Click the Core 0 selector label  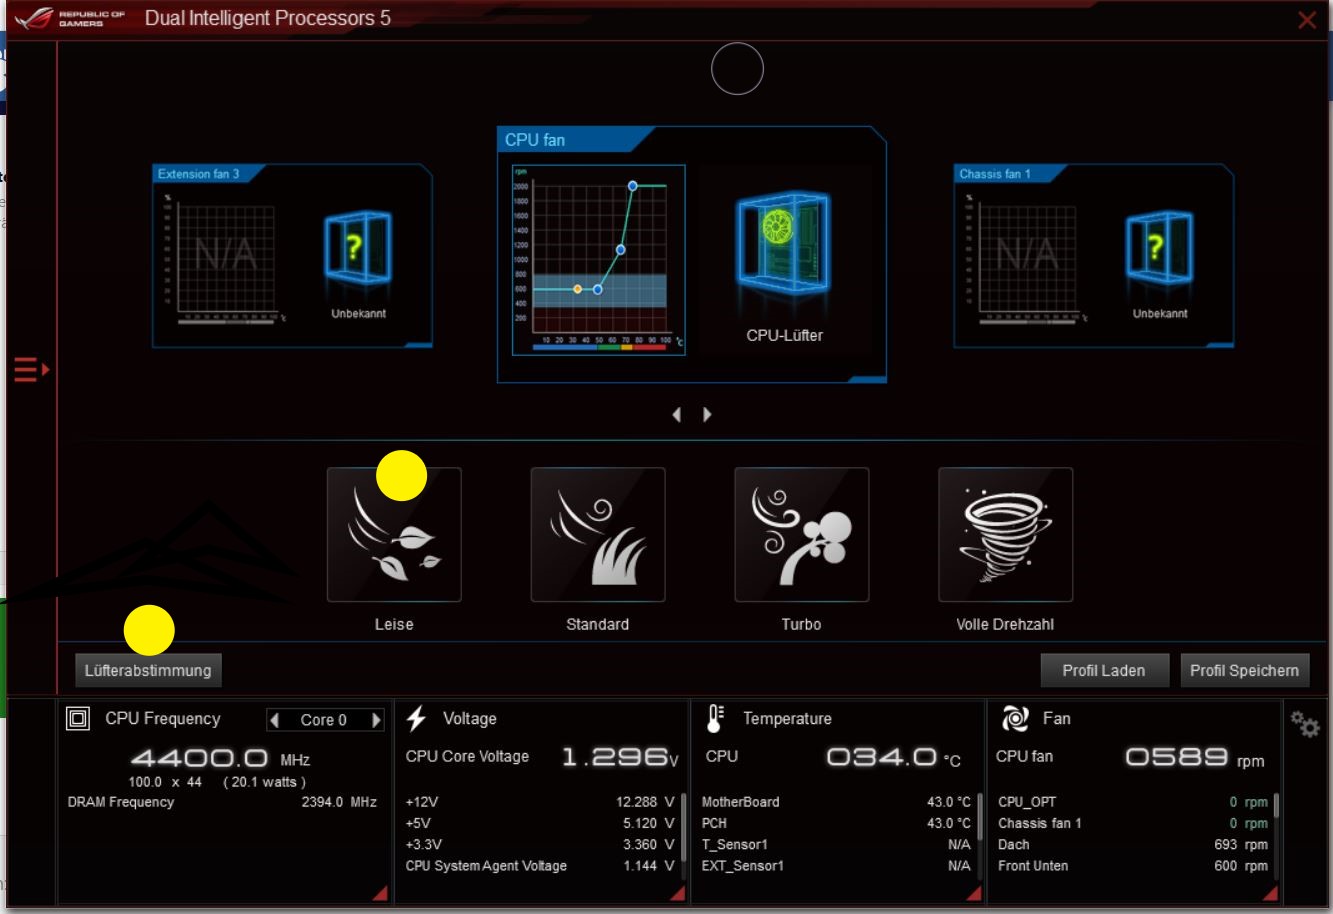pos(324,720)
